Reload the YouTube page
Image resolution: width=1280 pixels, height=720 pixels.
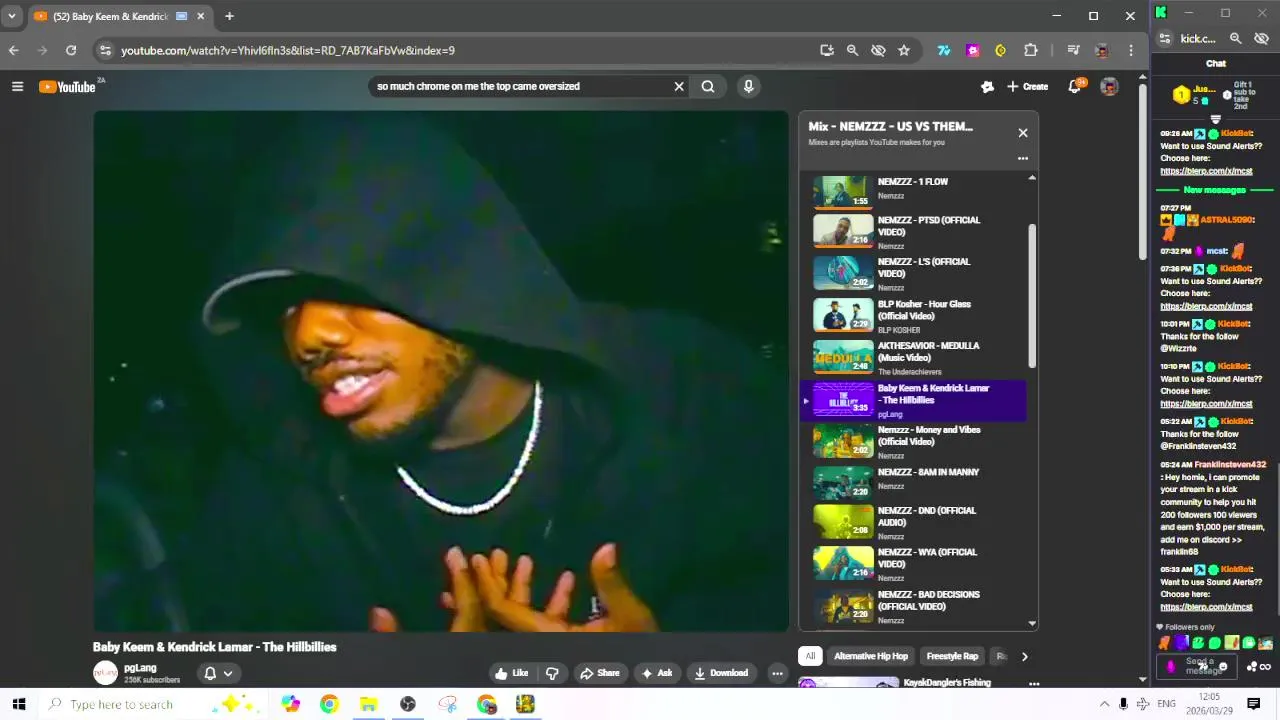pos(71,50)
